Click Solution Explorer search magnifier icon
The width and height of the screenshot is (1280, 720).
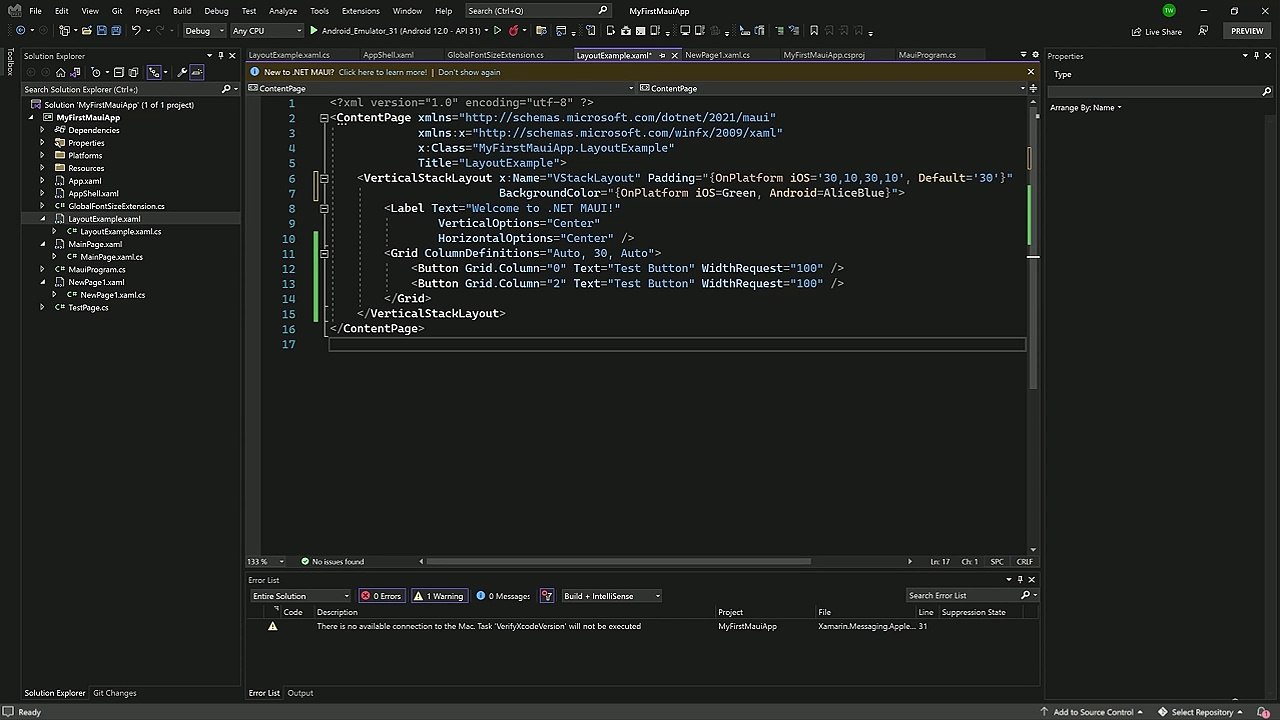point(226,89)
